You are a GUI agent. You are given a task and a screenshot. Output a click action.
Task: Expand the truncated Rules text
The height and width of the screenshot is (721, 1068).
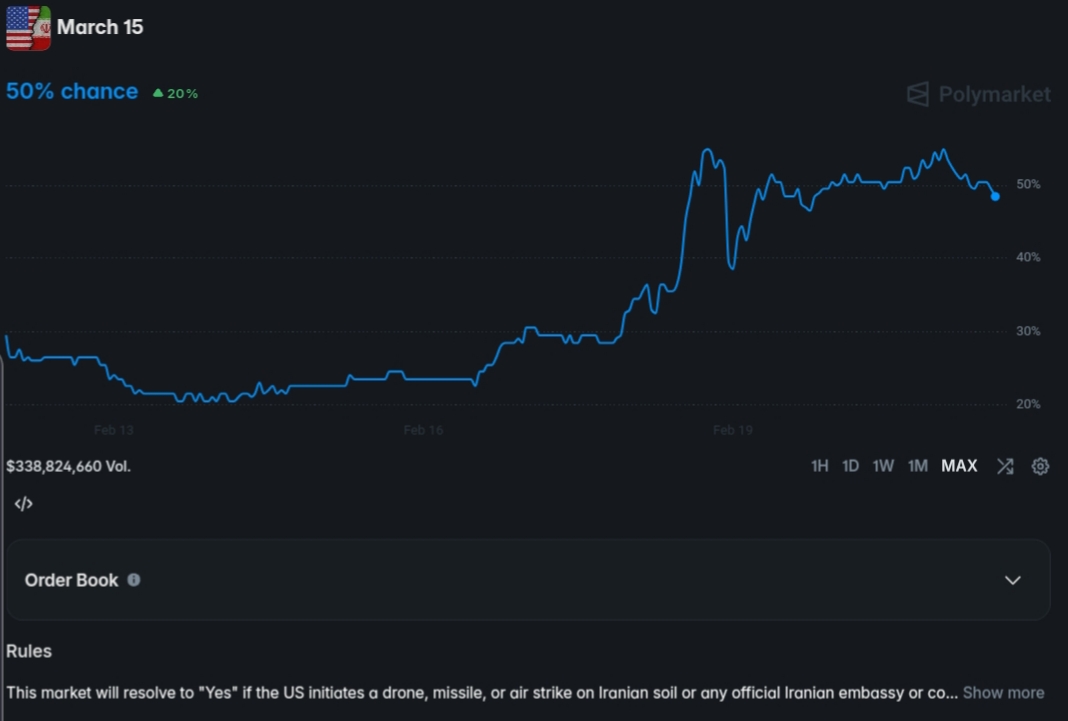pyautogui.click(x=1003, y=692)
